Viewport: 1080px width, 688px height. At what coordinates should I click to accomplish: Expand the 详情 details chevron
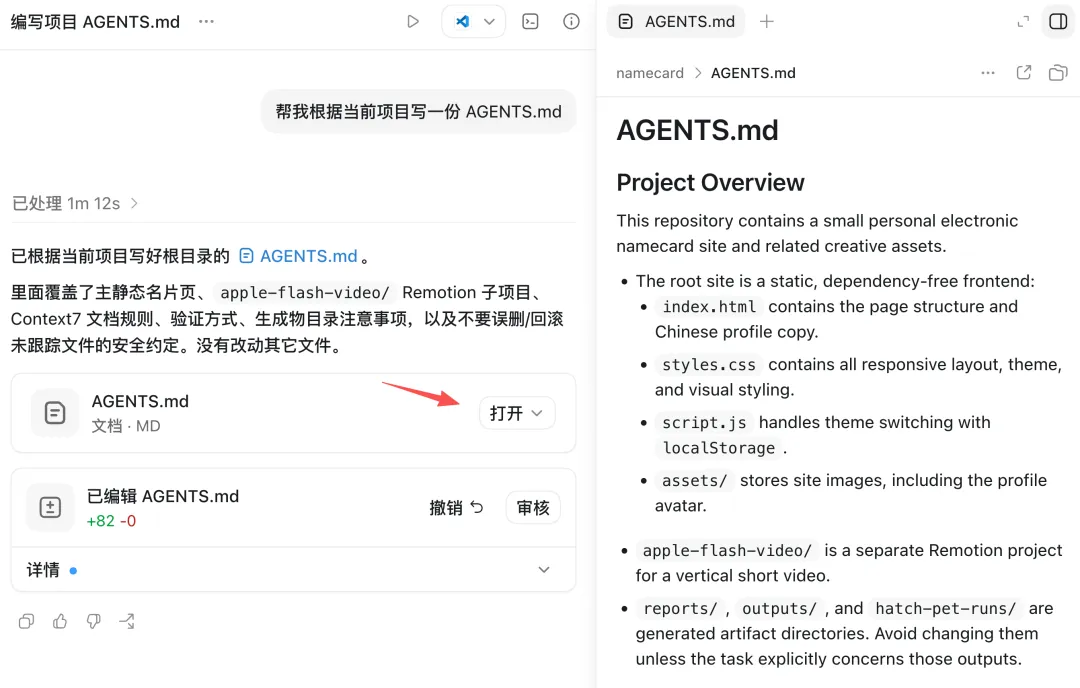pyautogui.click(x=543, y=570)
